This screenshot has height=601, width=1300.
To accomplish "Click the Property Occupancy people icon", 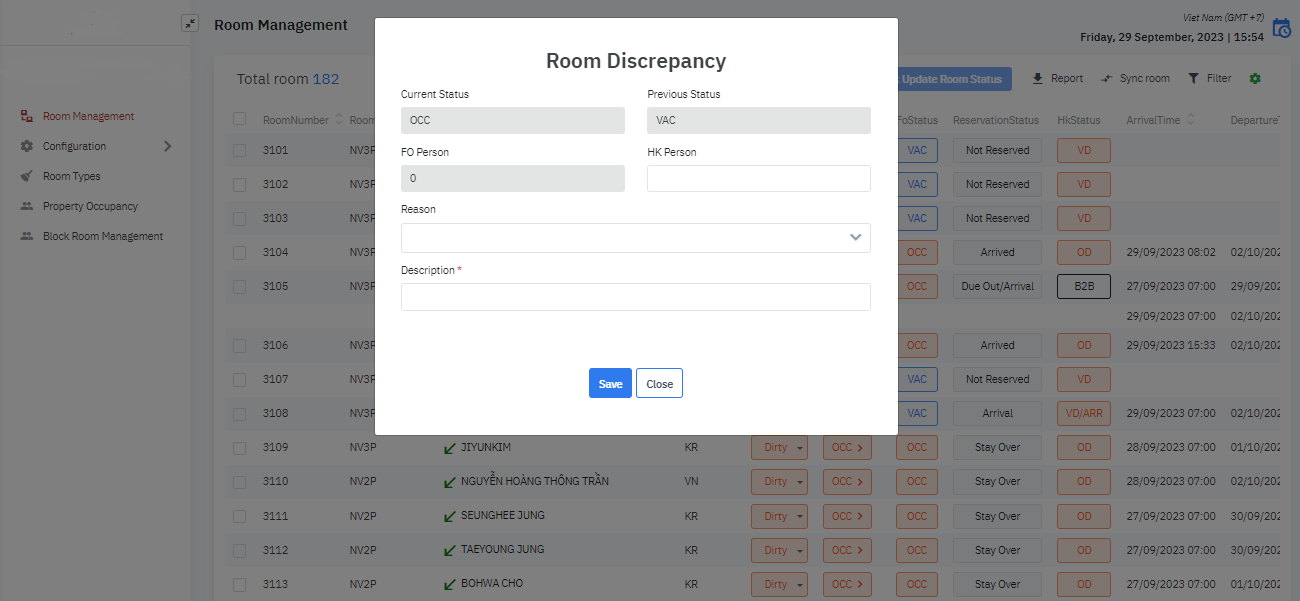I will point(27,206).
